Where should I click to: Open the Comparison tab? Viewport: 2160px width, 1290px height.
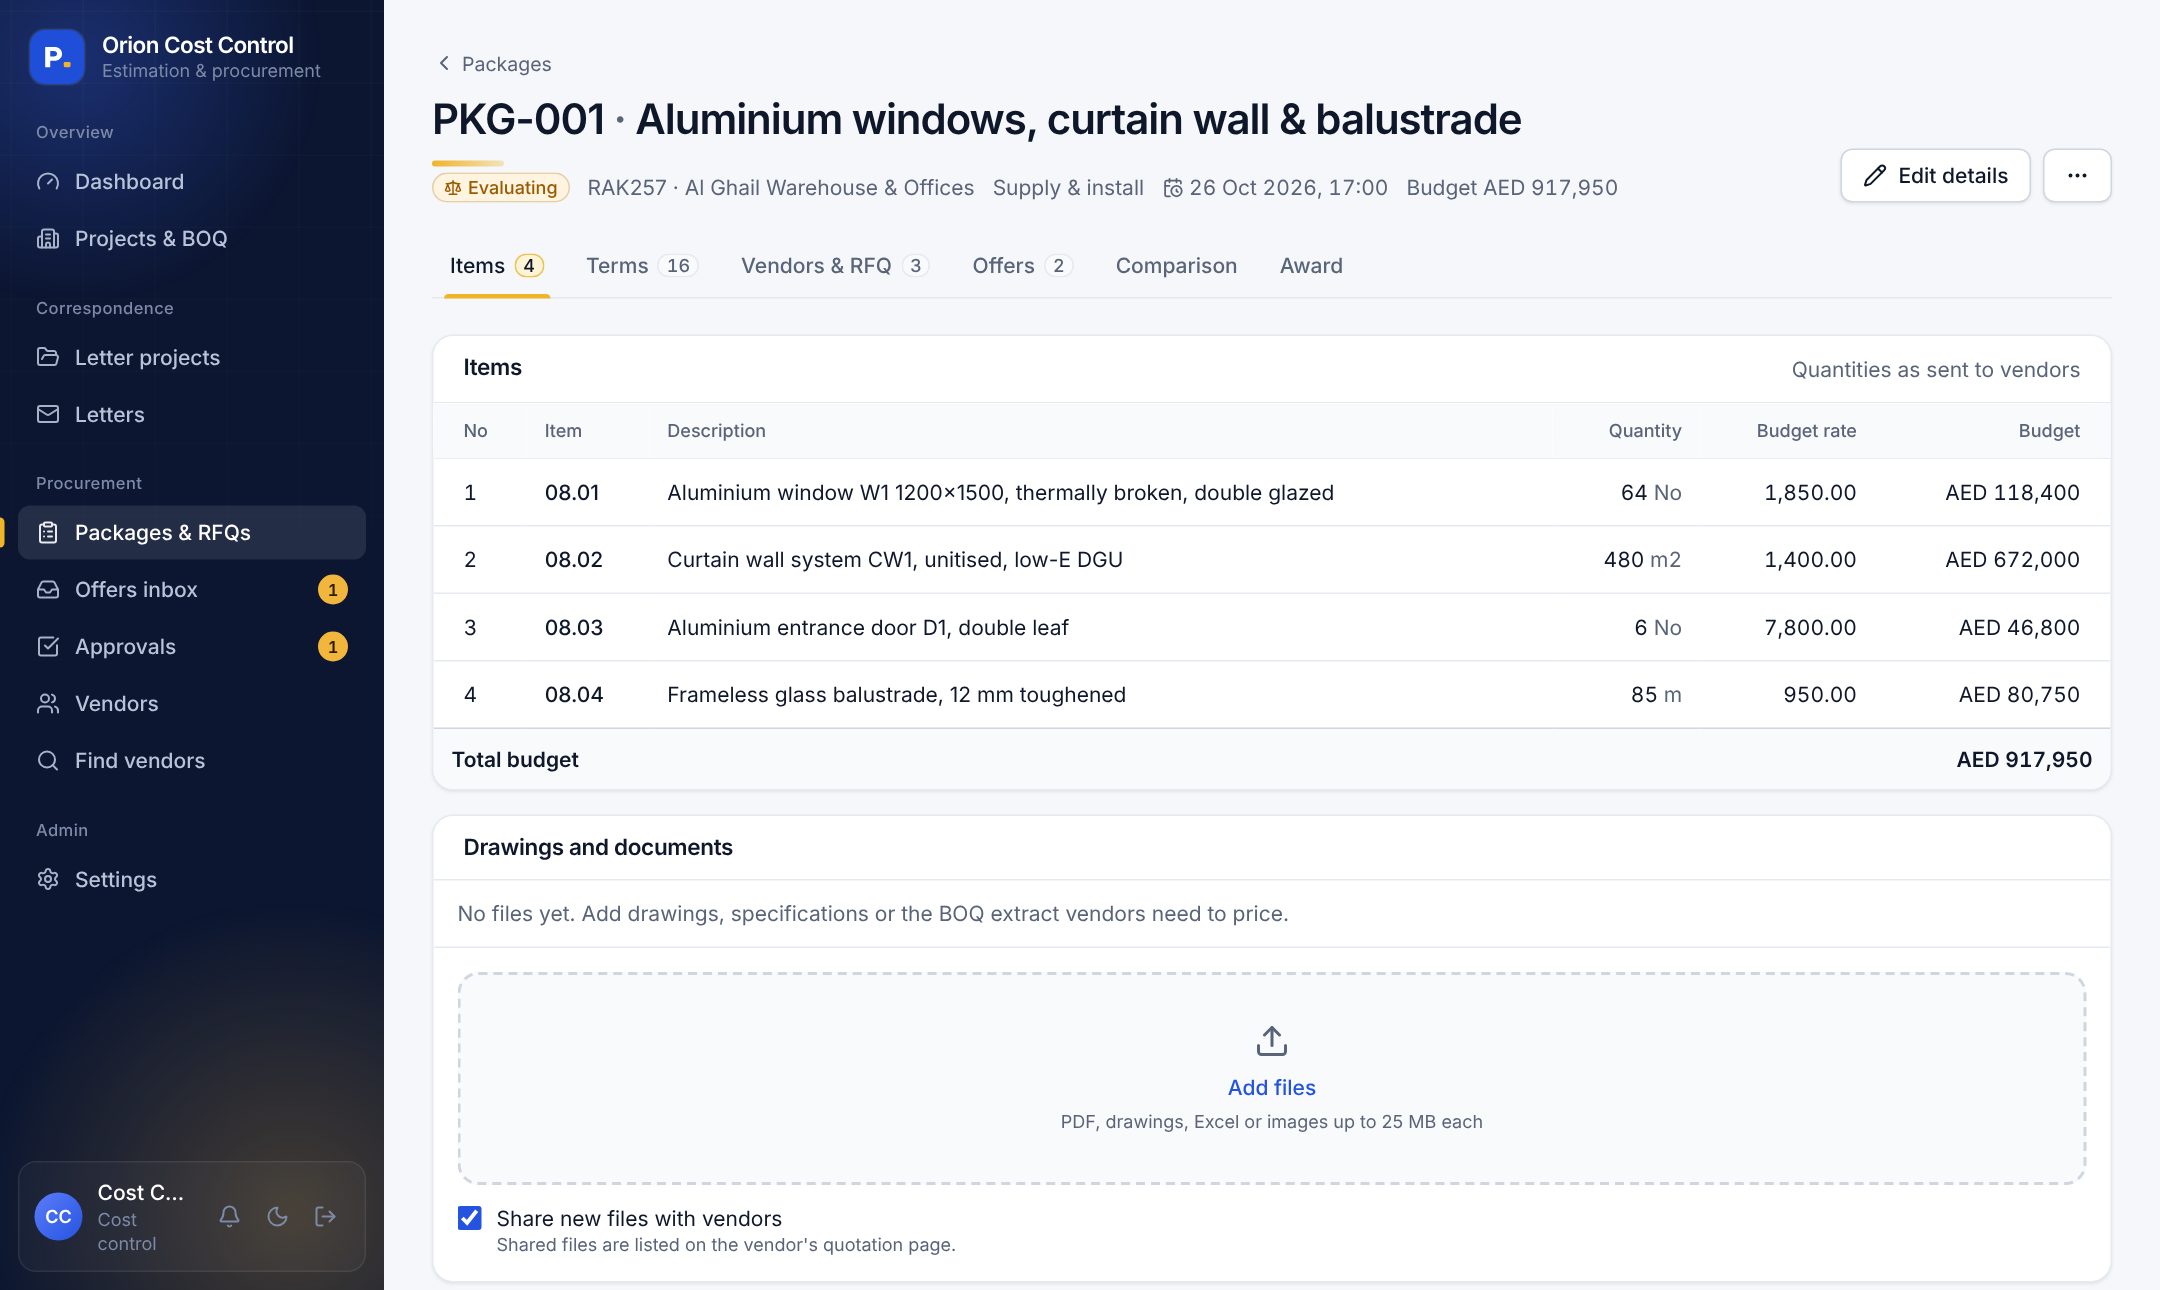(x=1176, y=266)
